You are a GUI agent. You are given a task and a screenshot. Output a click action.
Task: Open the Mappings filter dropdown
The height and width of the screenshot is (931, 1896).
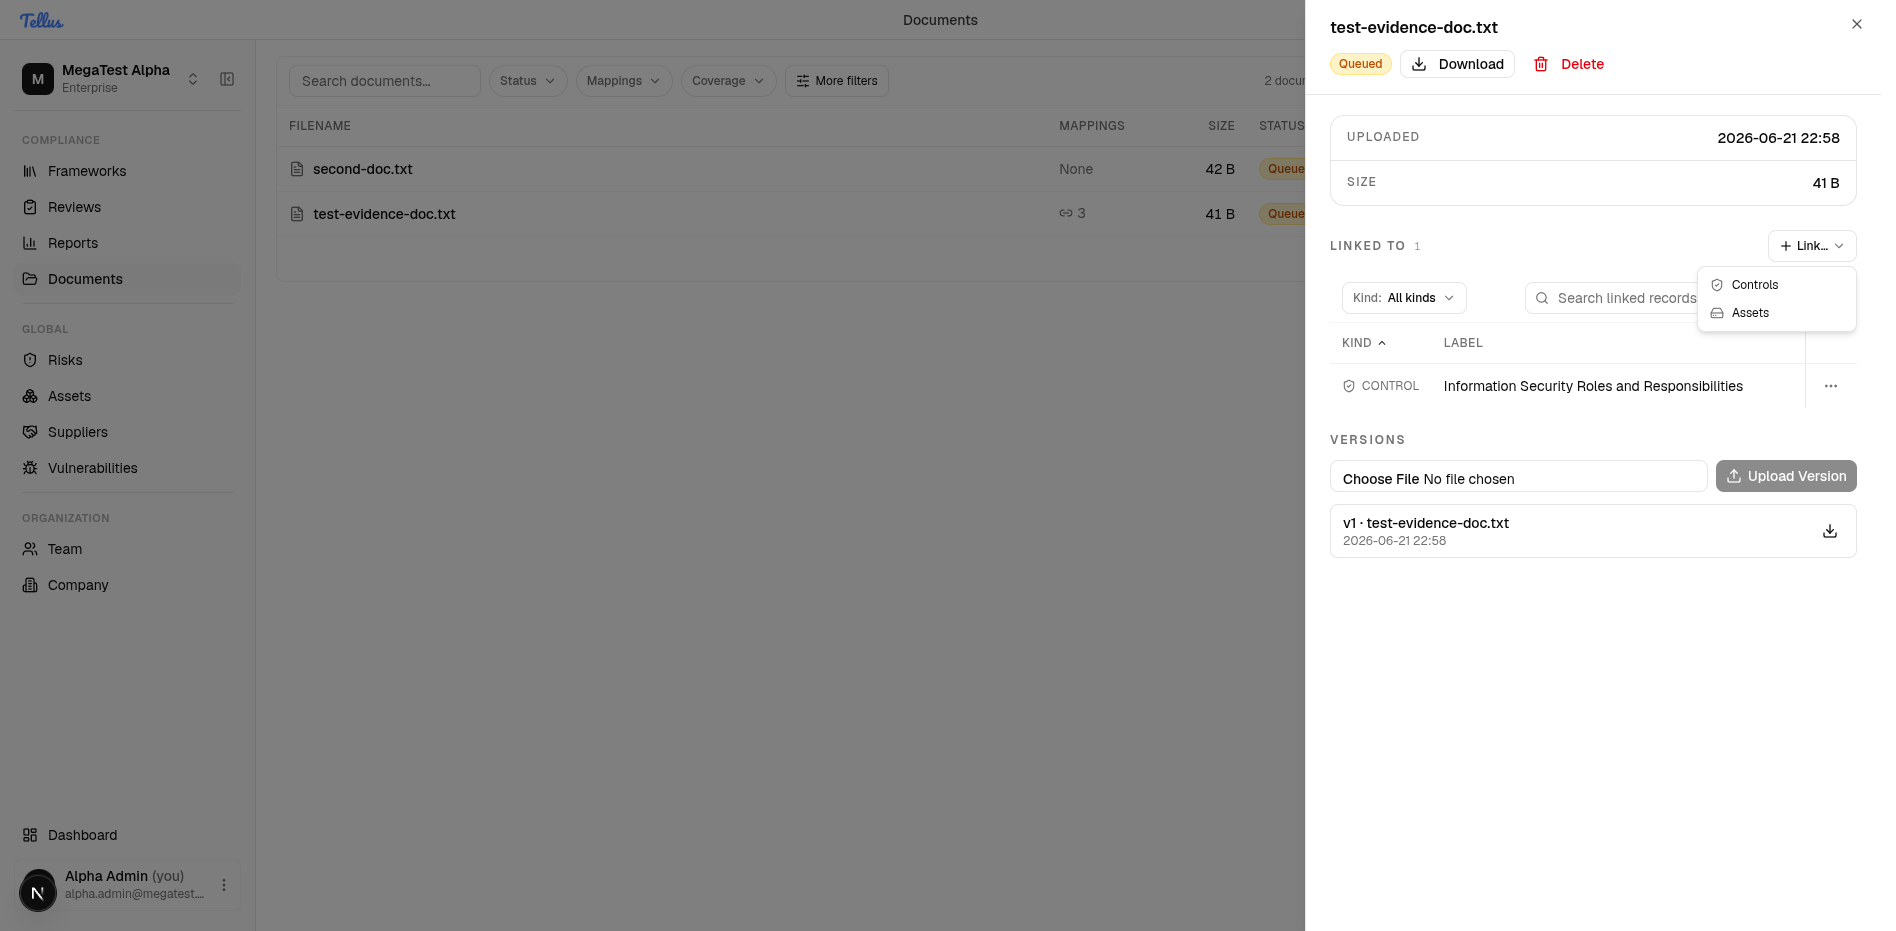point(624,81)
